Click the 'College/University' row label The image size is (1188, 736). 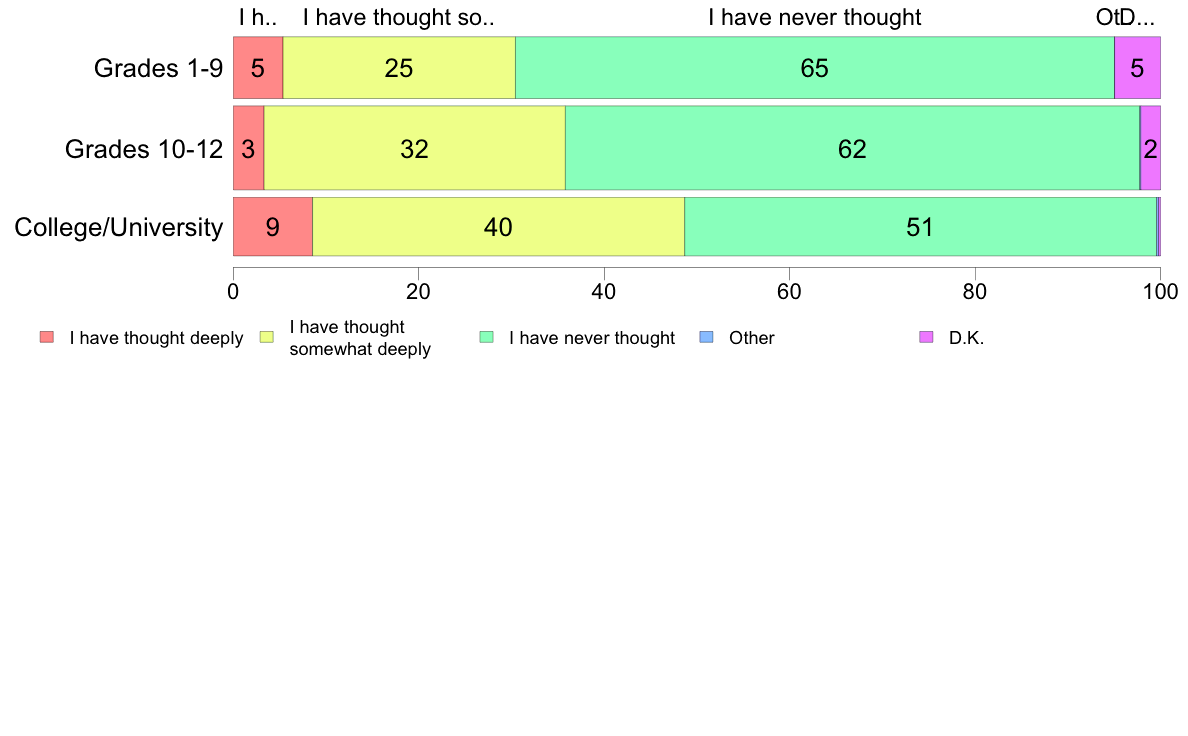(119, 227)
